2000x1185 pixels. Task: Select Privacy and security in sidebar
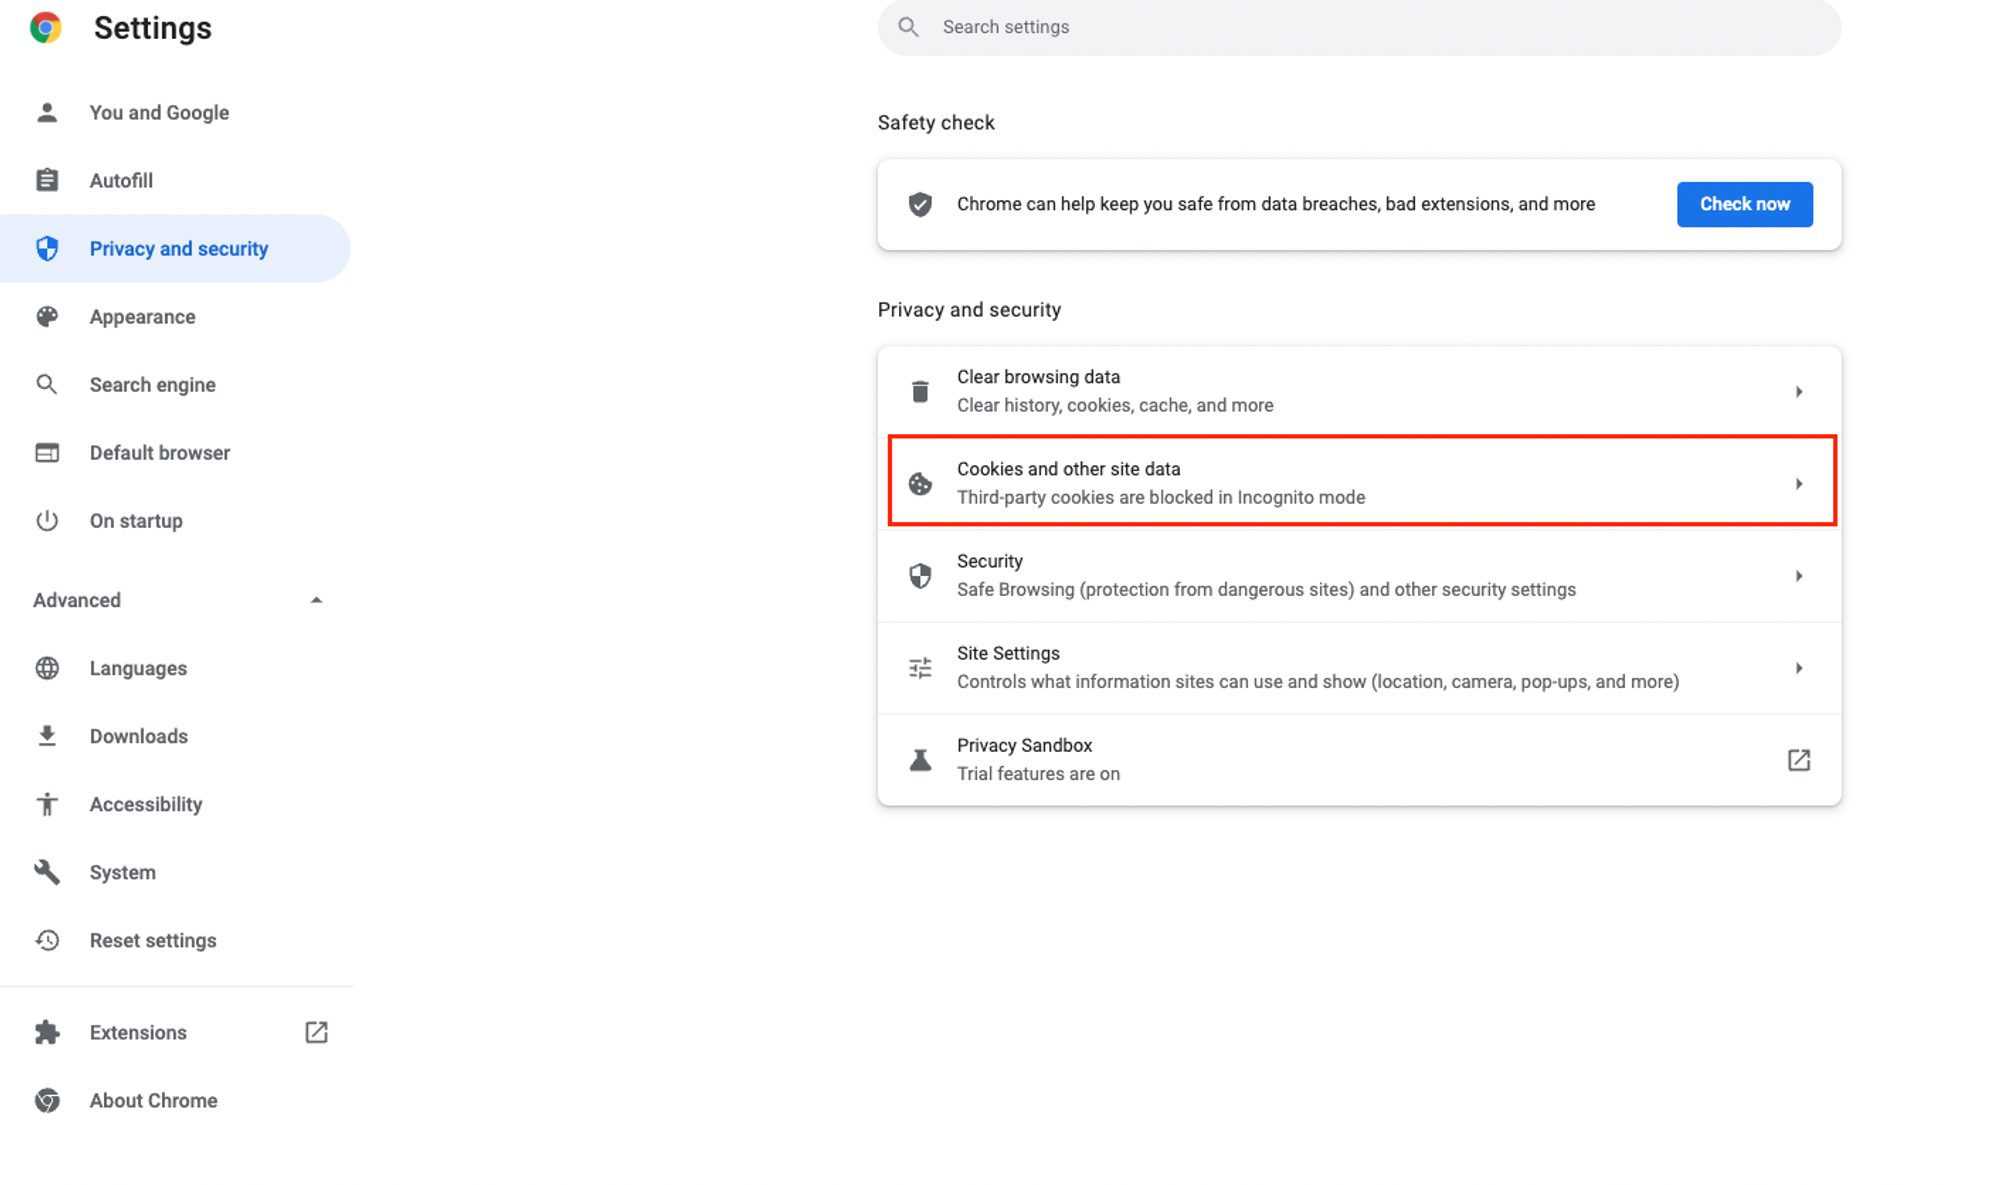175,248
